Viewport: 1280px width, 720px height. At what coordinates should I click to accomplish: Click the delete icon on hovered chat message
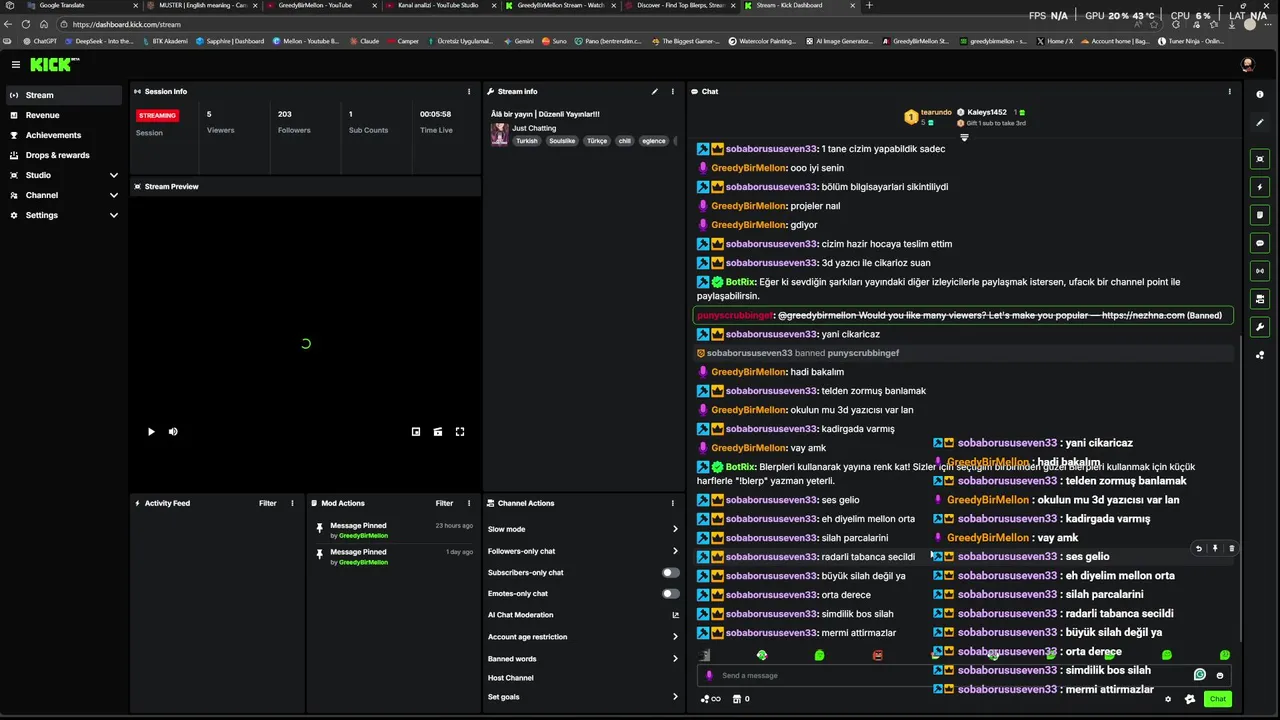point(1231,548)
